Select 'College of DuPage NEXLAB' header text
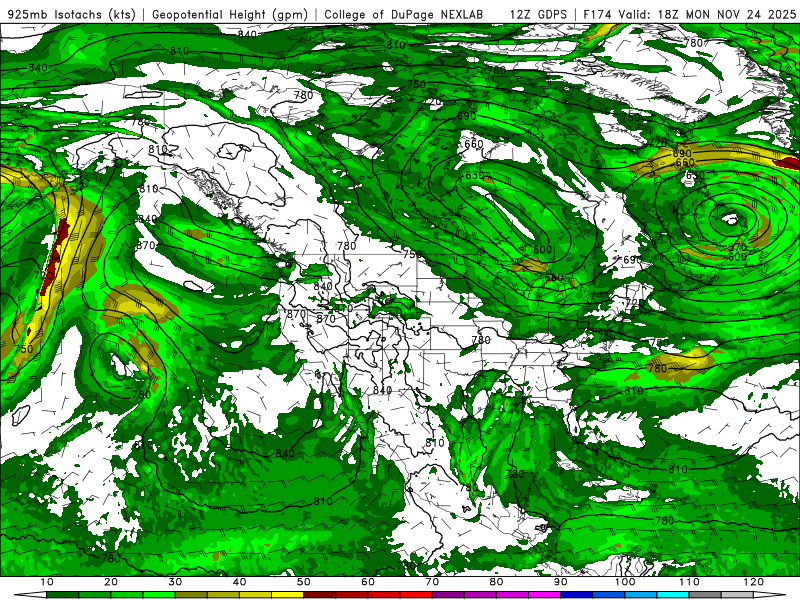800x600 pixels. [x=404, y=14]
